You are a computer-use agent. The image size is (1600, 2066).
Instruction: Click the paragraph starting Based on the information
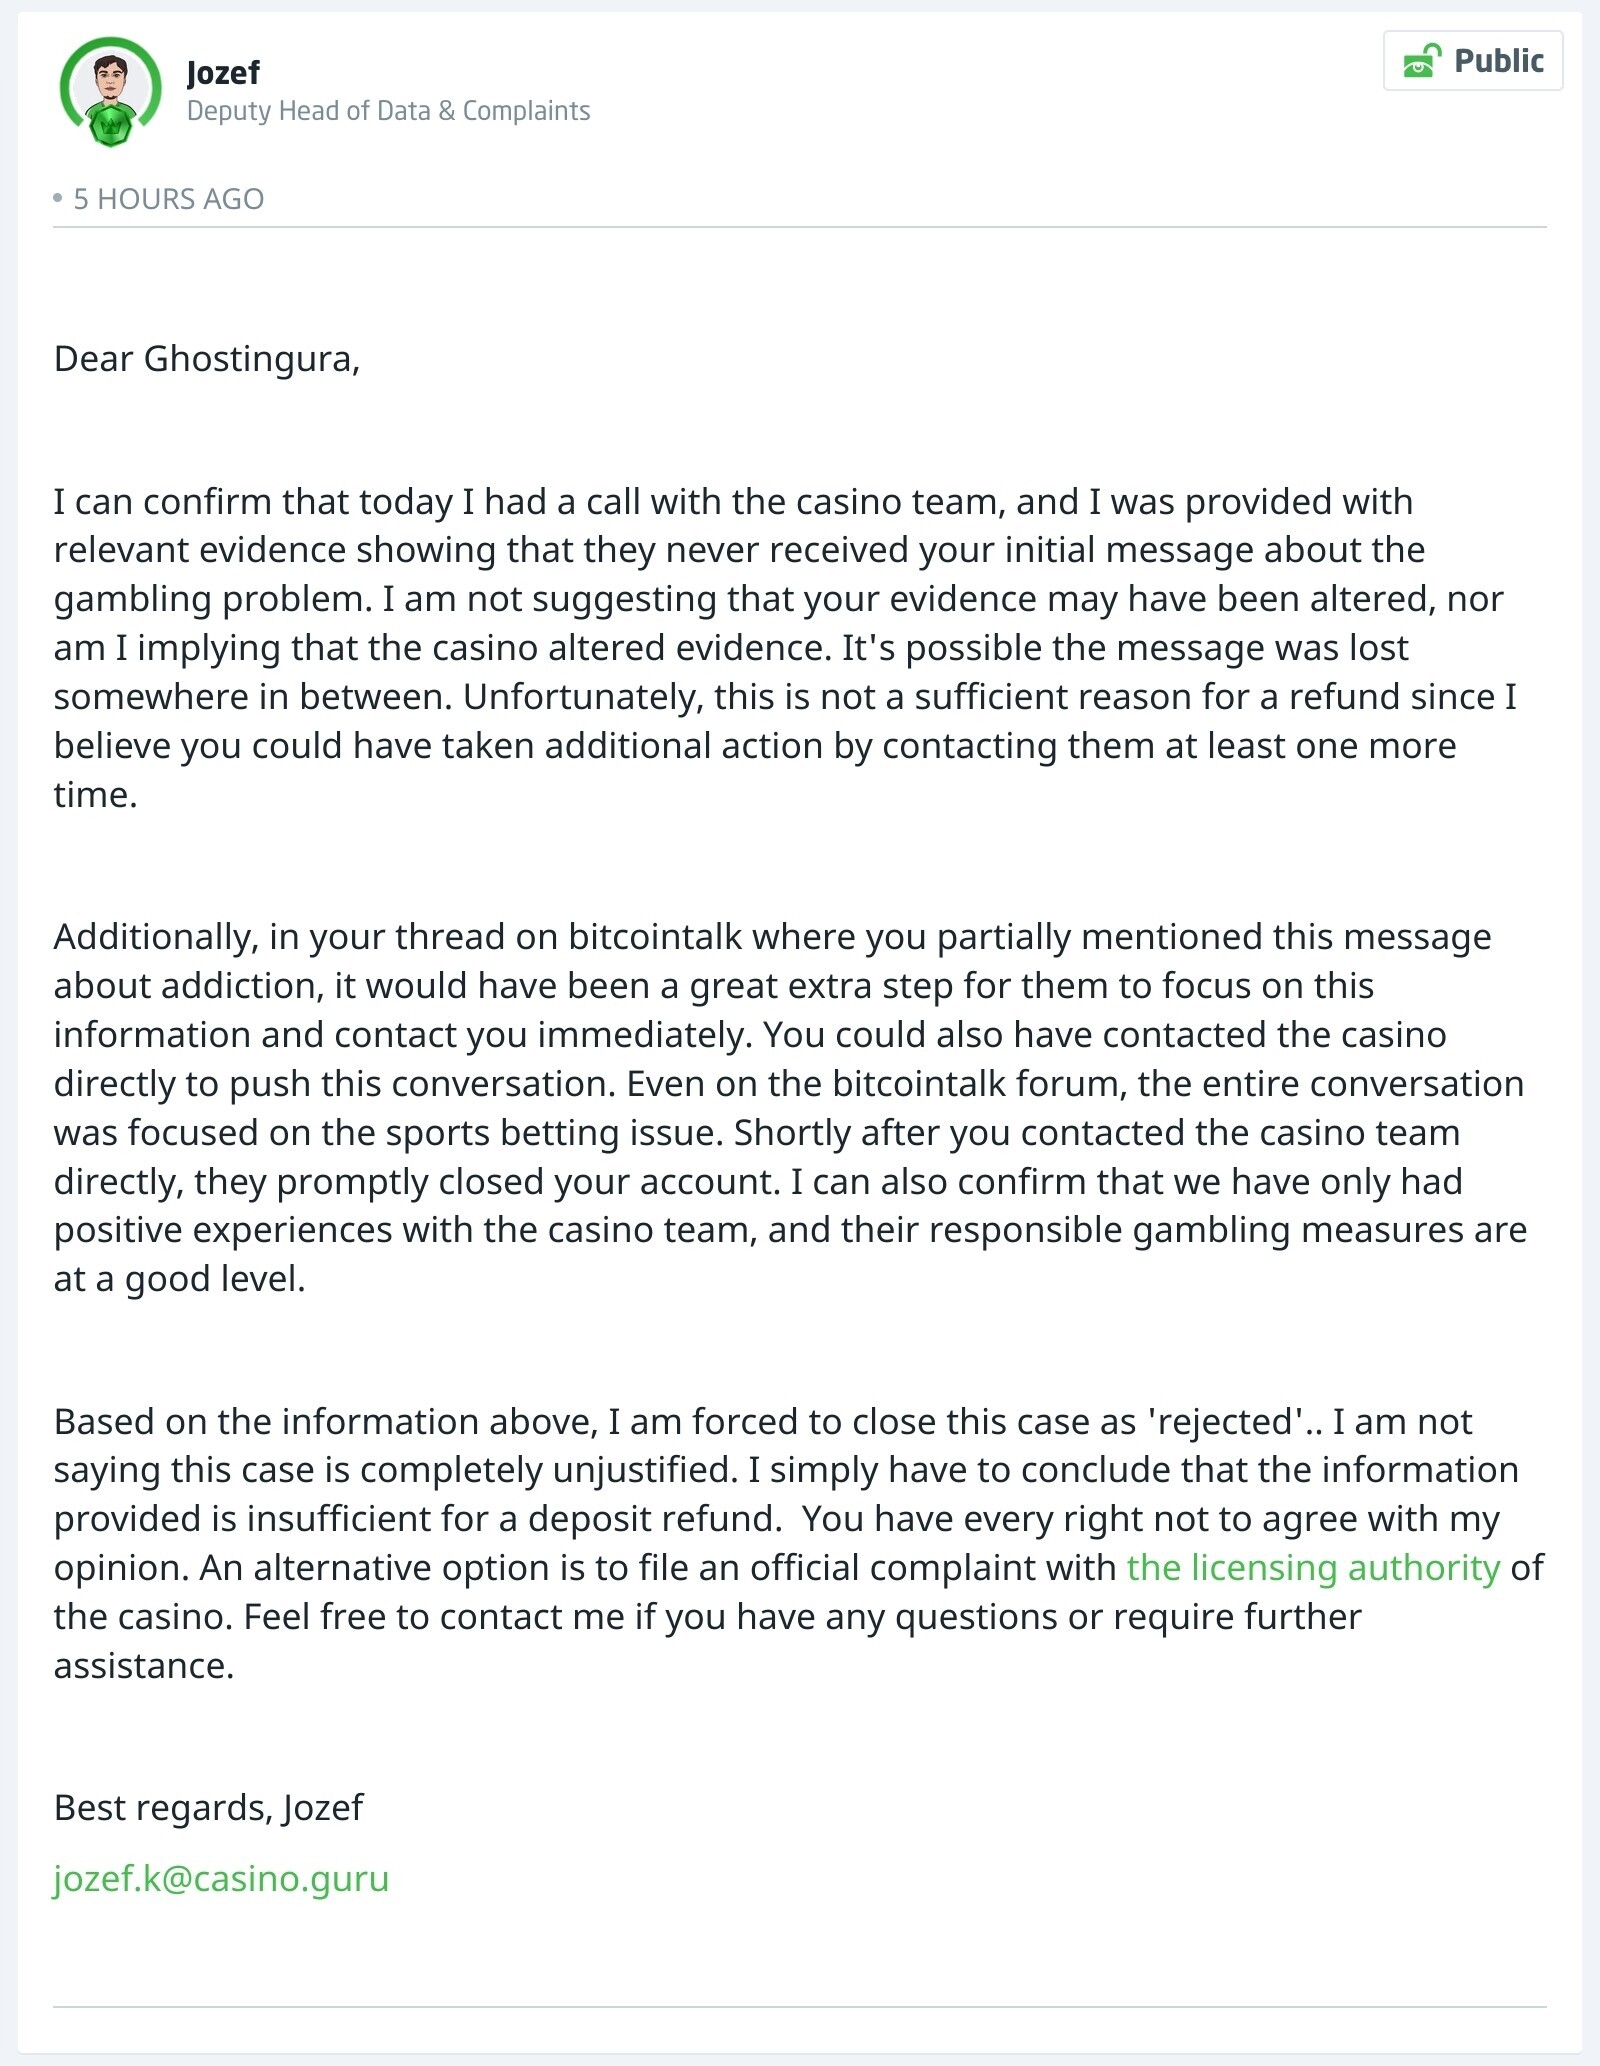[798, 1543]
